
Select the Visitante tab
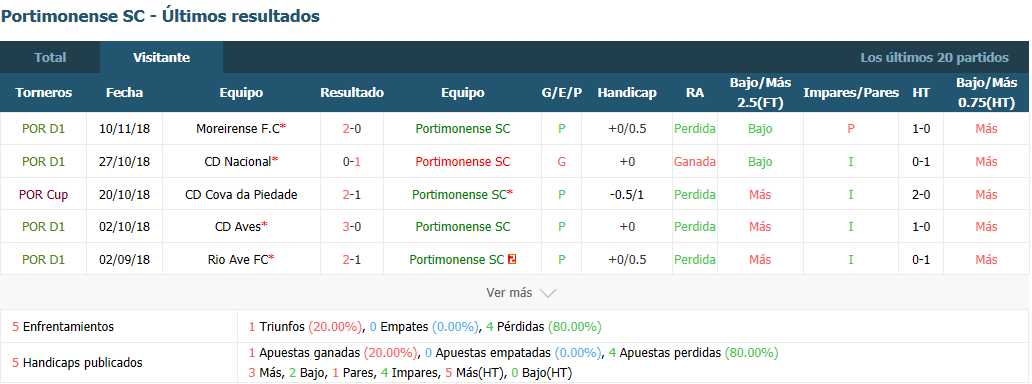coord(161,57)
